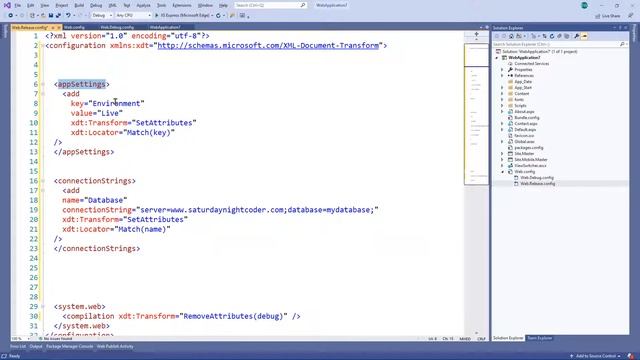Open the File menu

pos(17,5)
